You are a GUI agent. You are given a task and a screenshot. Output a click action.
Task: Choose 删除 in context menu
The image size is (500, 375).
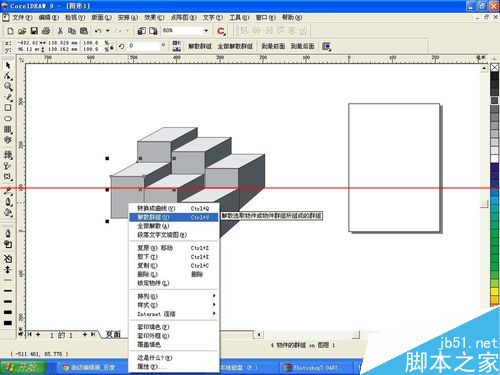pos(173,274)
